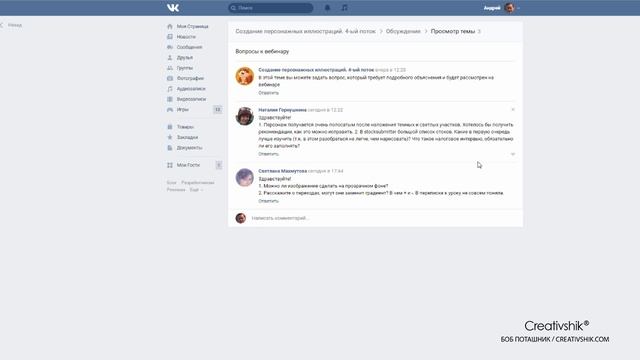Click the write comment field
This screenshot has width=640, height=360.
click(384, 218)
